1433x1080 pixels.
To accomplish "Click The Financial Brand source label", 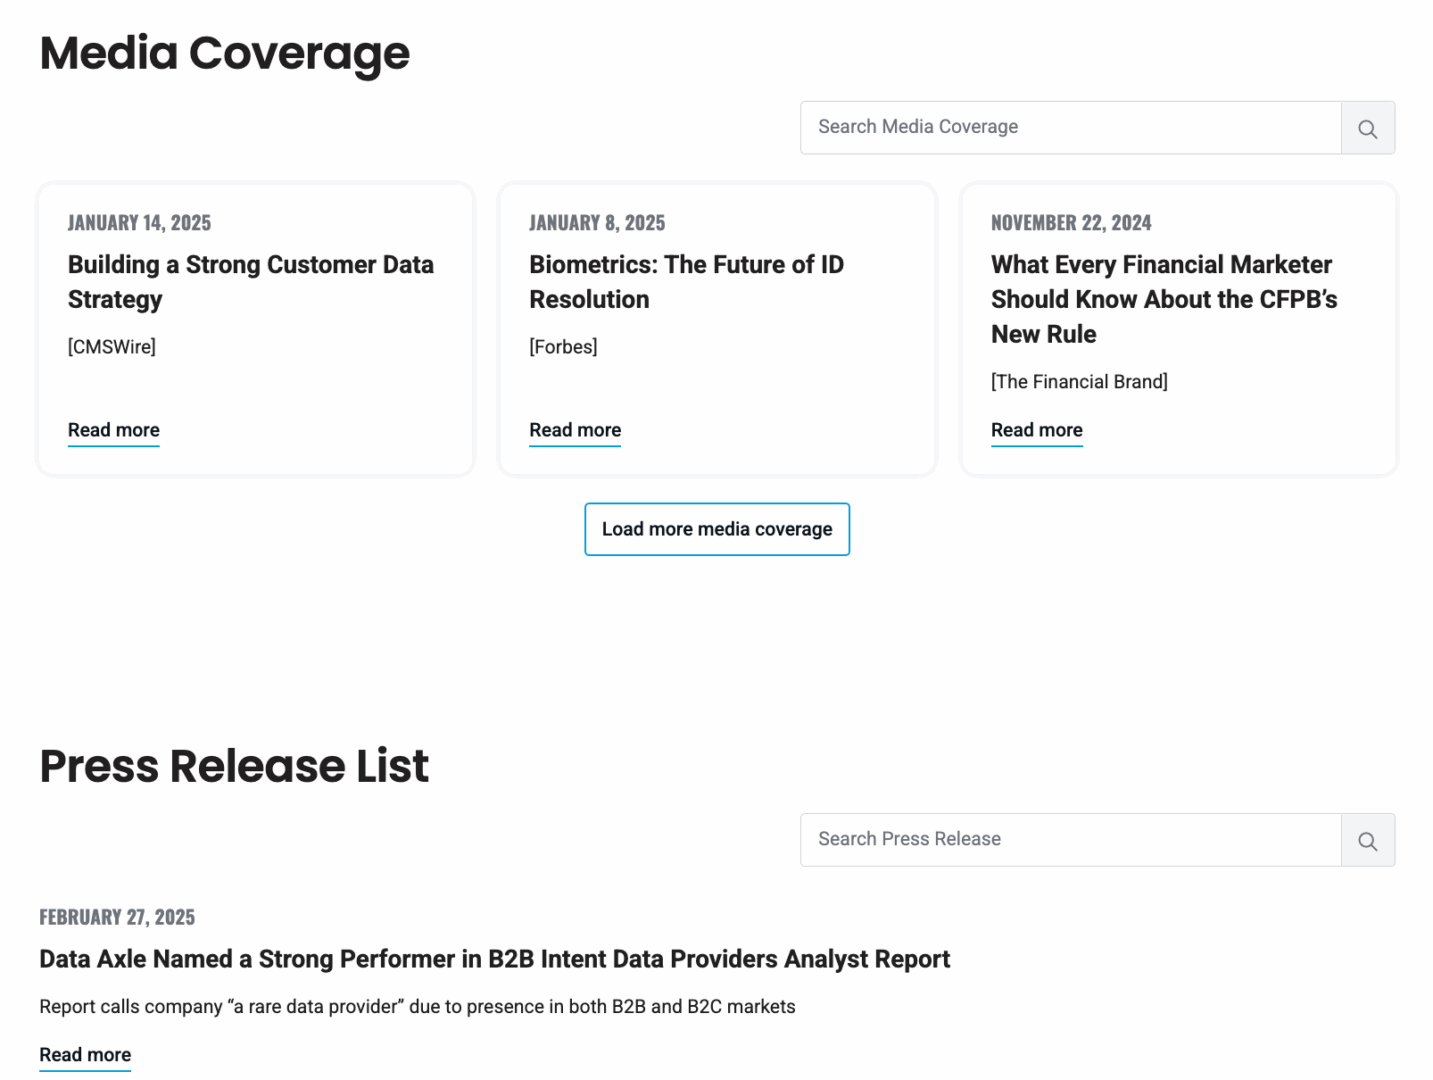I will [1079, 381].
